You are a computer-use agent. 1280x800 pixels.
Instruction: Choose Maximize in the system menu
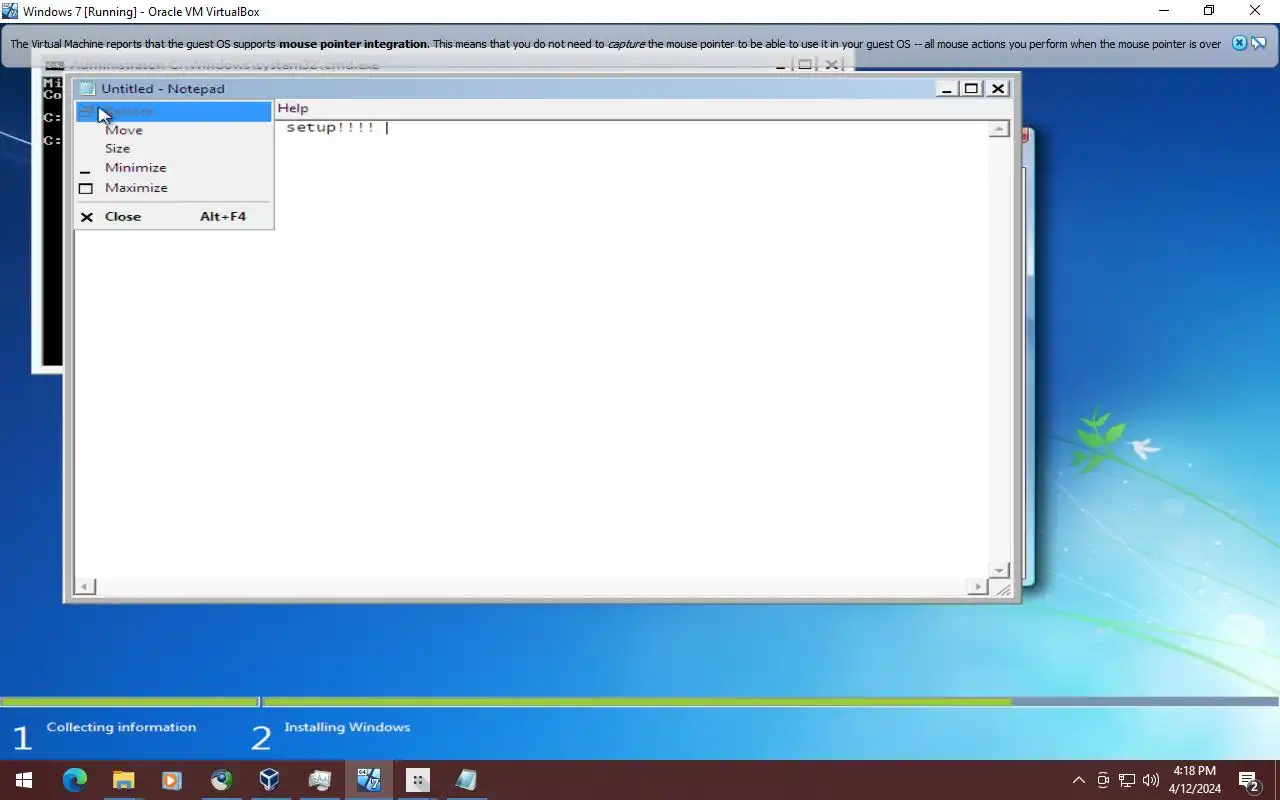point(173,188)
